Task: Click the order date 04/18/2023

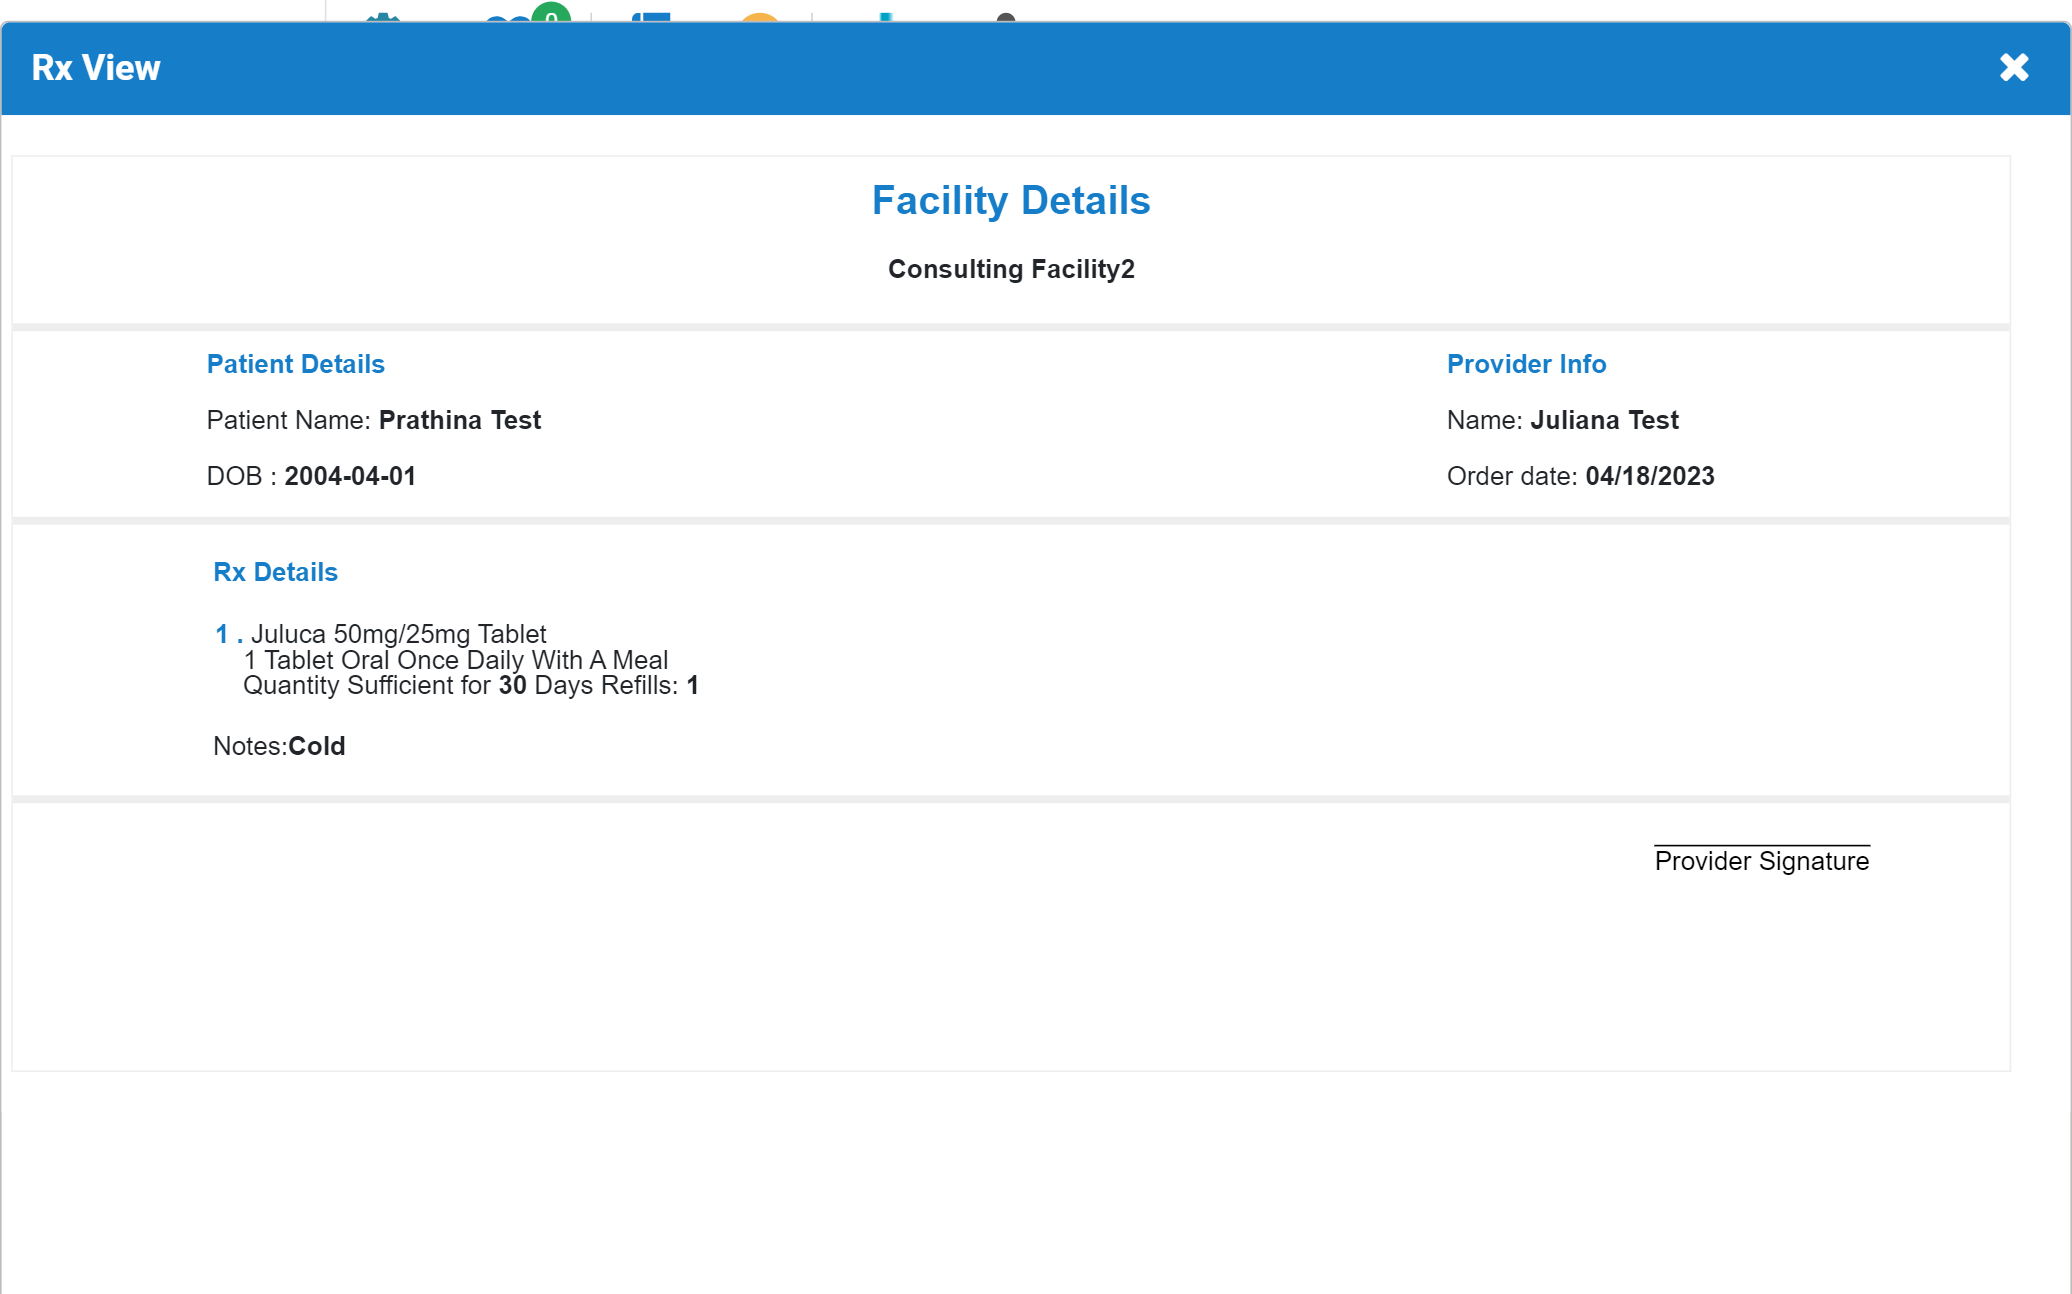Action: pos(1650,476)
